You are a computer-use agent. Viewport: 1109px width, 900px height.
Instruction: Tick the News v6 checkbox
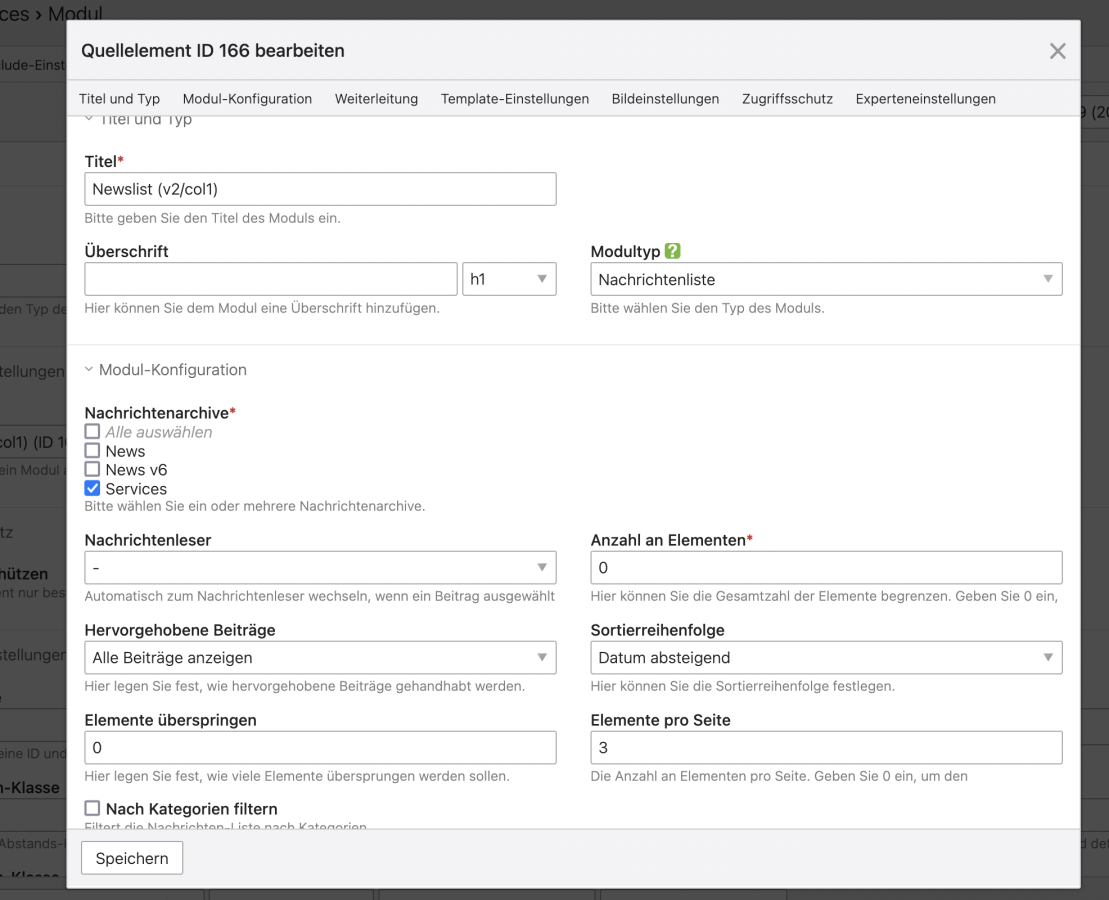(x=93, y=470)
